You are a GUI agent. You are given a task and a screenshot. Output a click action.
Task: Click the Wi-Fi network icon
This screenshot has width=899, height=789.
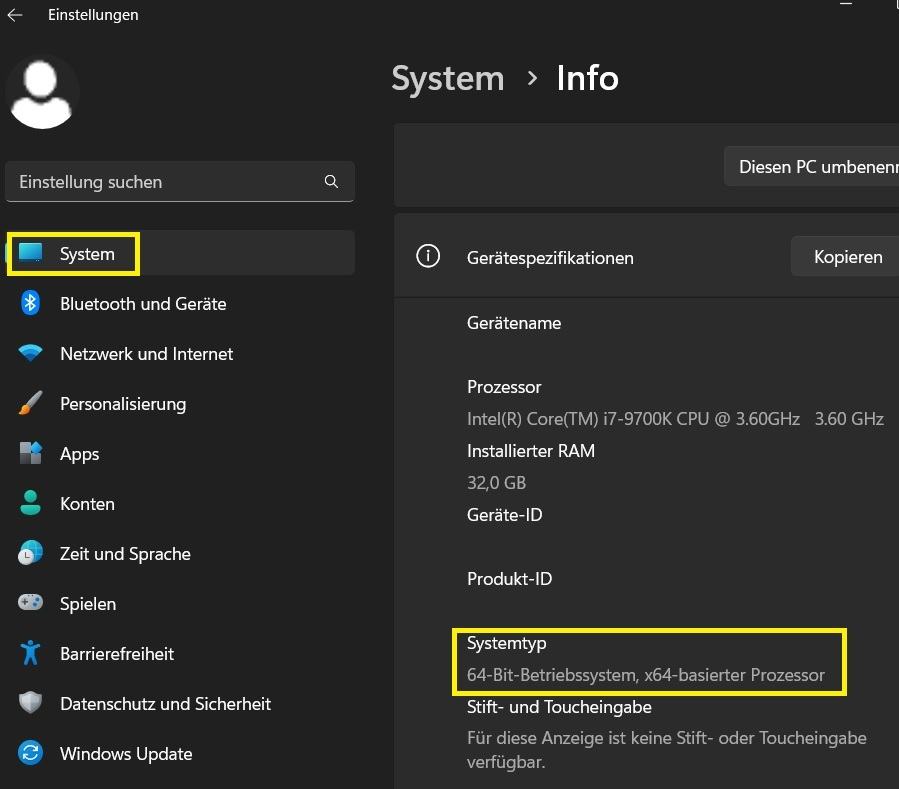coord(30,353)
